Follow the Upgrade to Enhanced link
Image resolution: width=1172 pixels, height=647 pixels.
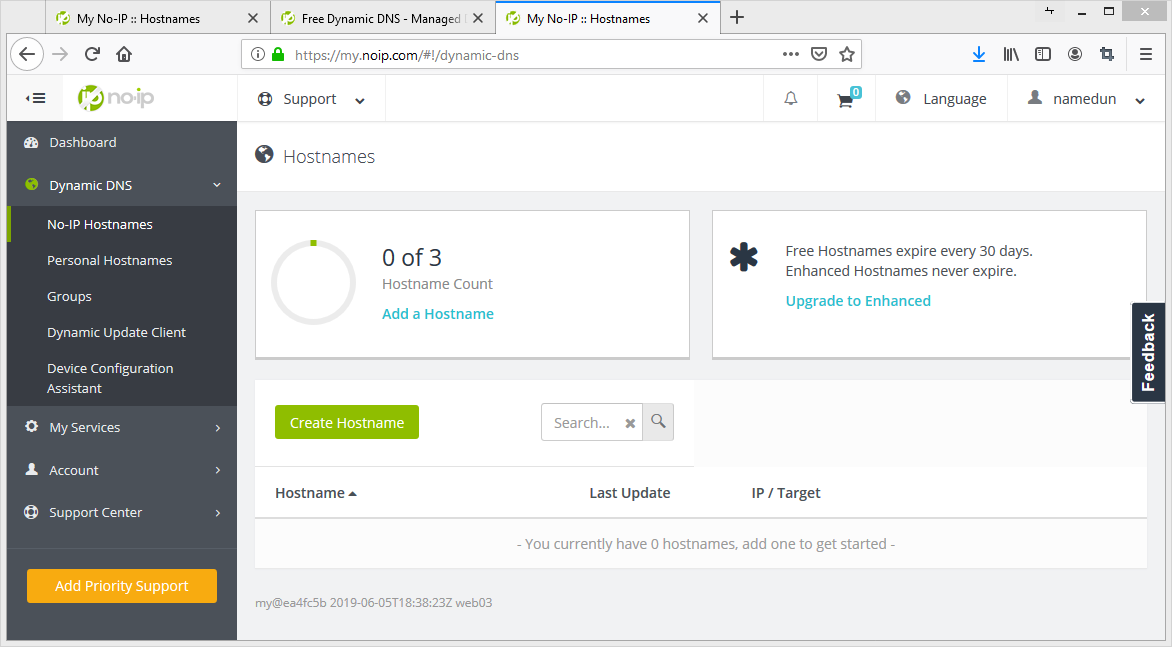(x=858, y=301)
